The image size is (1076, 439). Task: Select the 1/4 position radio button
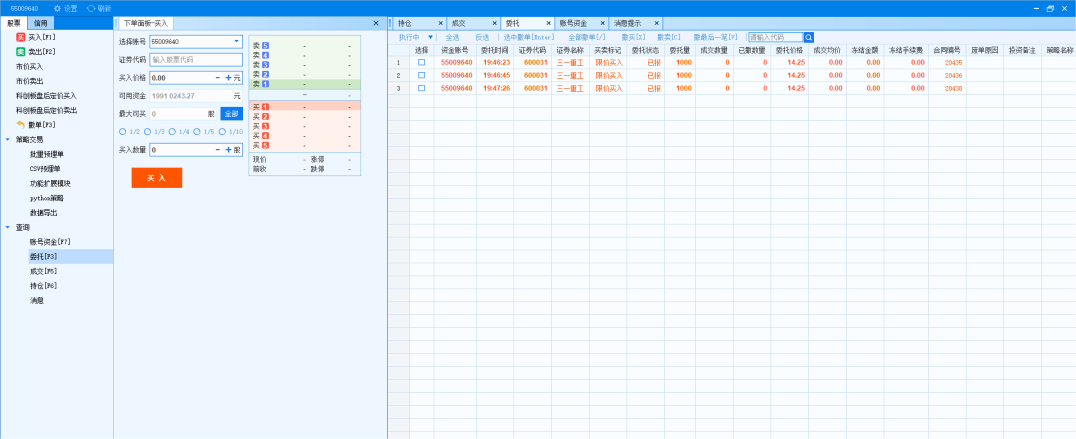coord(172,132)
